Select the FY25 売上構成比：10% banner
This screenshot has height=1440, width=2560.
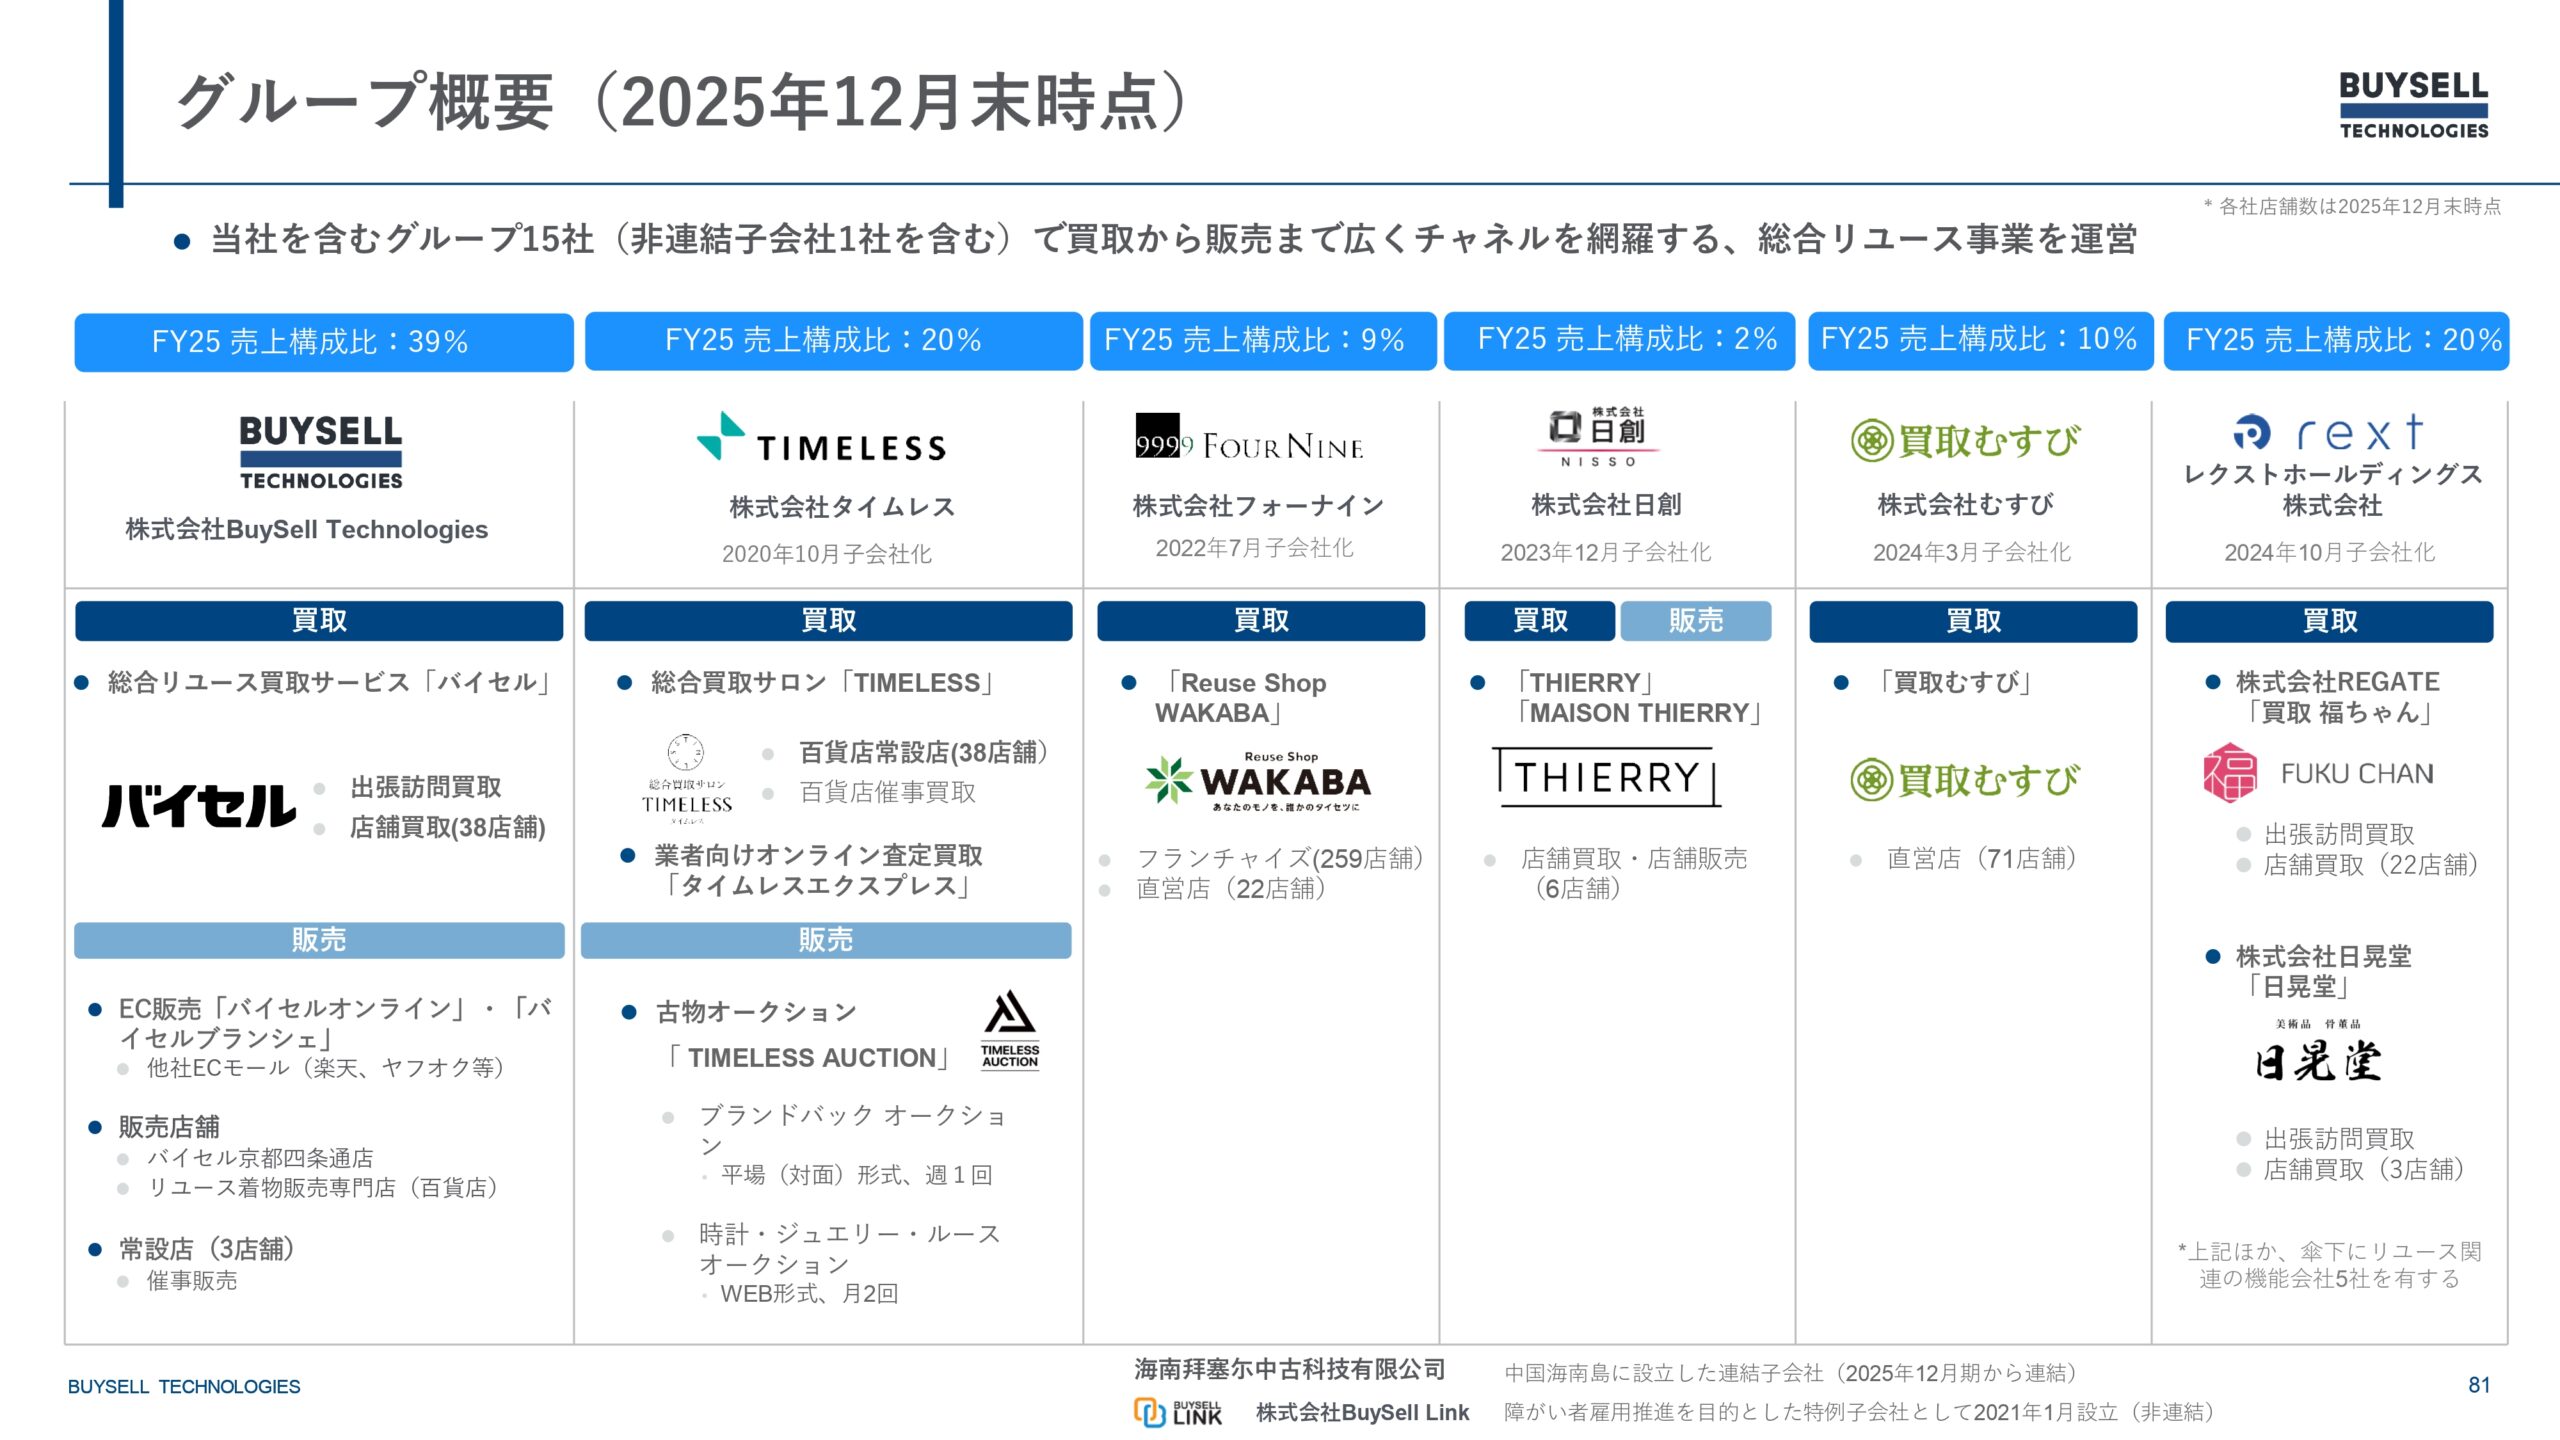pos(1980,340)
